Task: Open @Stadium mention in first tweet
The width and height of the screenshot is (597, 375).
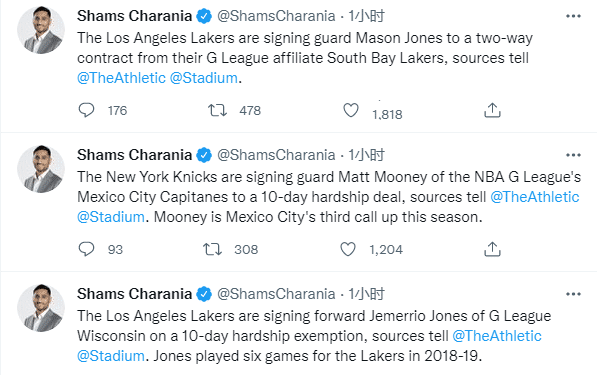Action: point(204,78)
